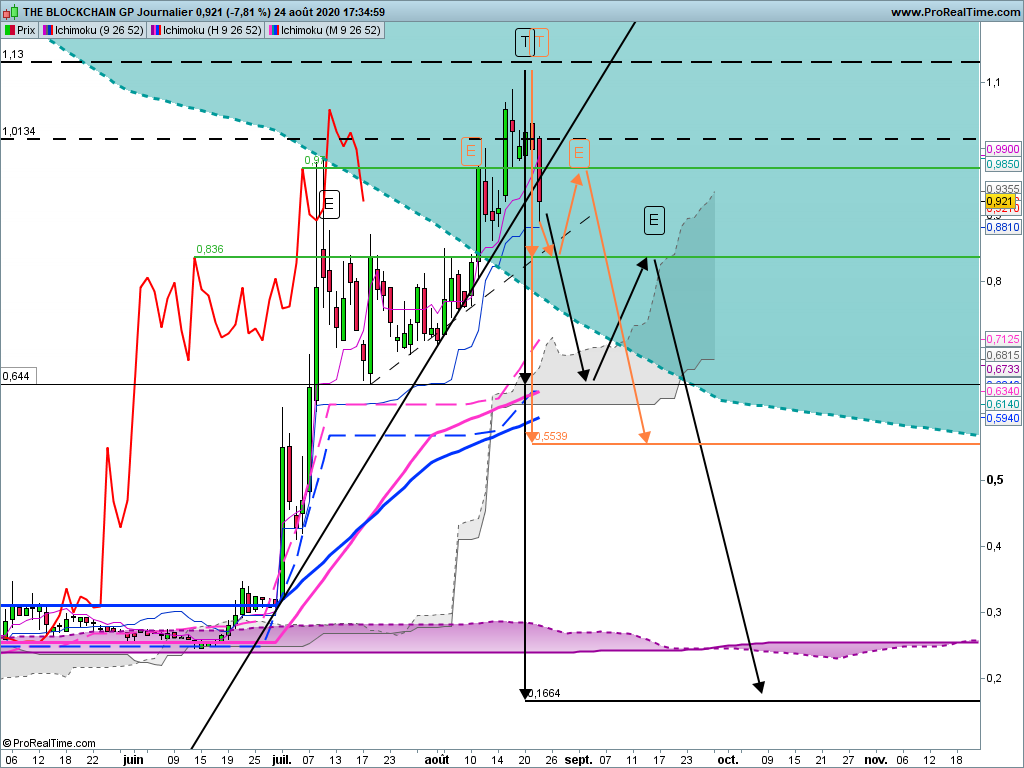The width and height of the screenshot is (1024, 768).
Task: Click the 0,2 price axis tick
Action: pyautogui.click(x=993, y=679)
